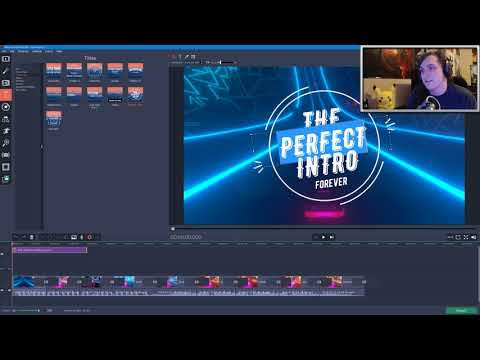Viewport: 480px width, 360px height.
Task: Open the Import media tab in sidebar
Action: click(6, 59)
